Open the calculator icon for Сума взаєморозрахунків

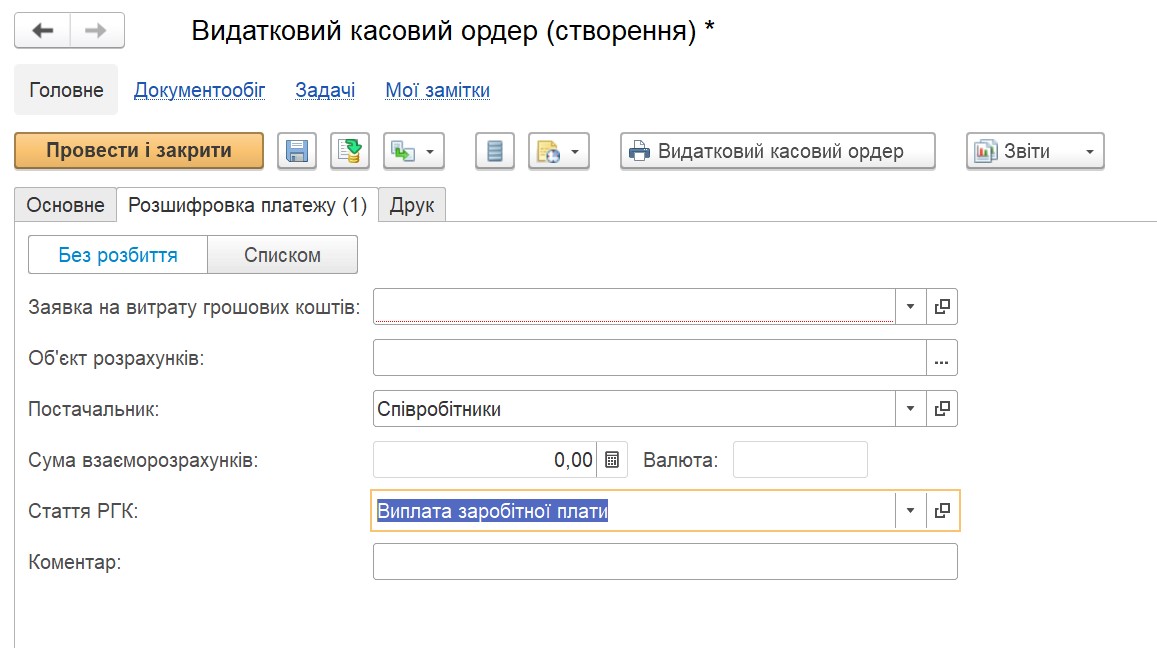[x=612, y=460]
